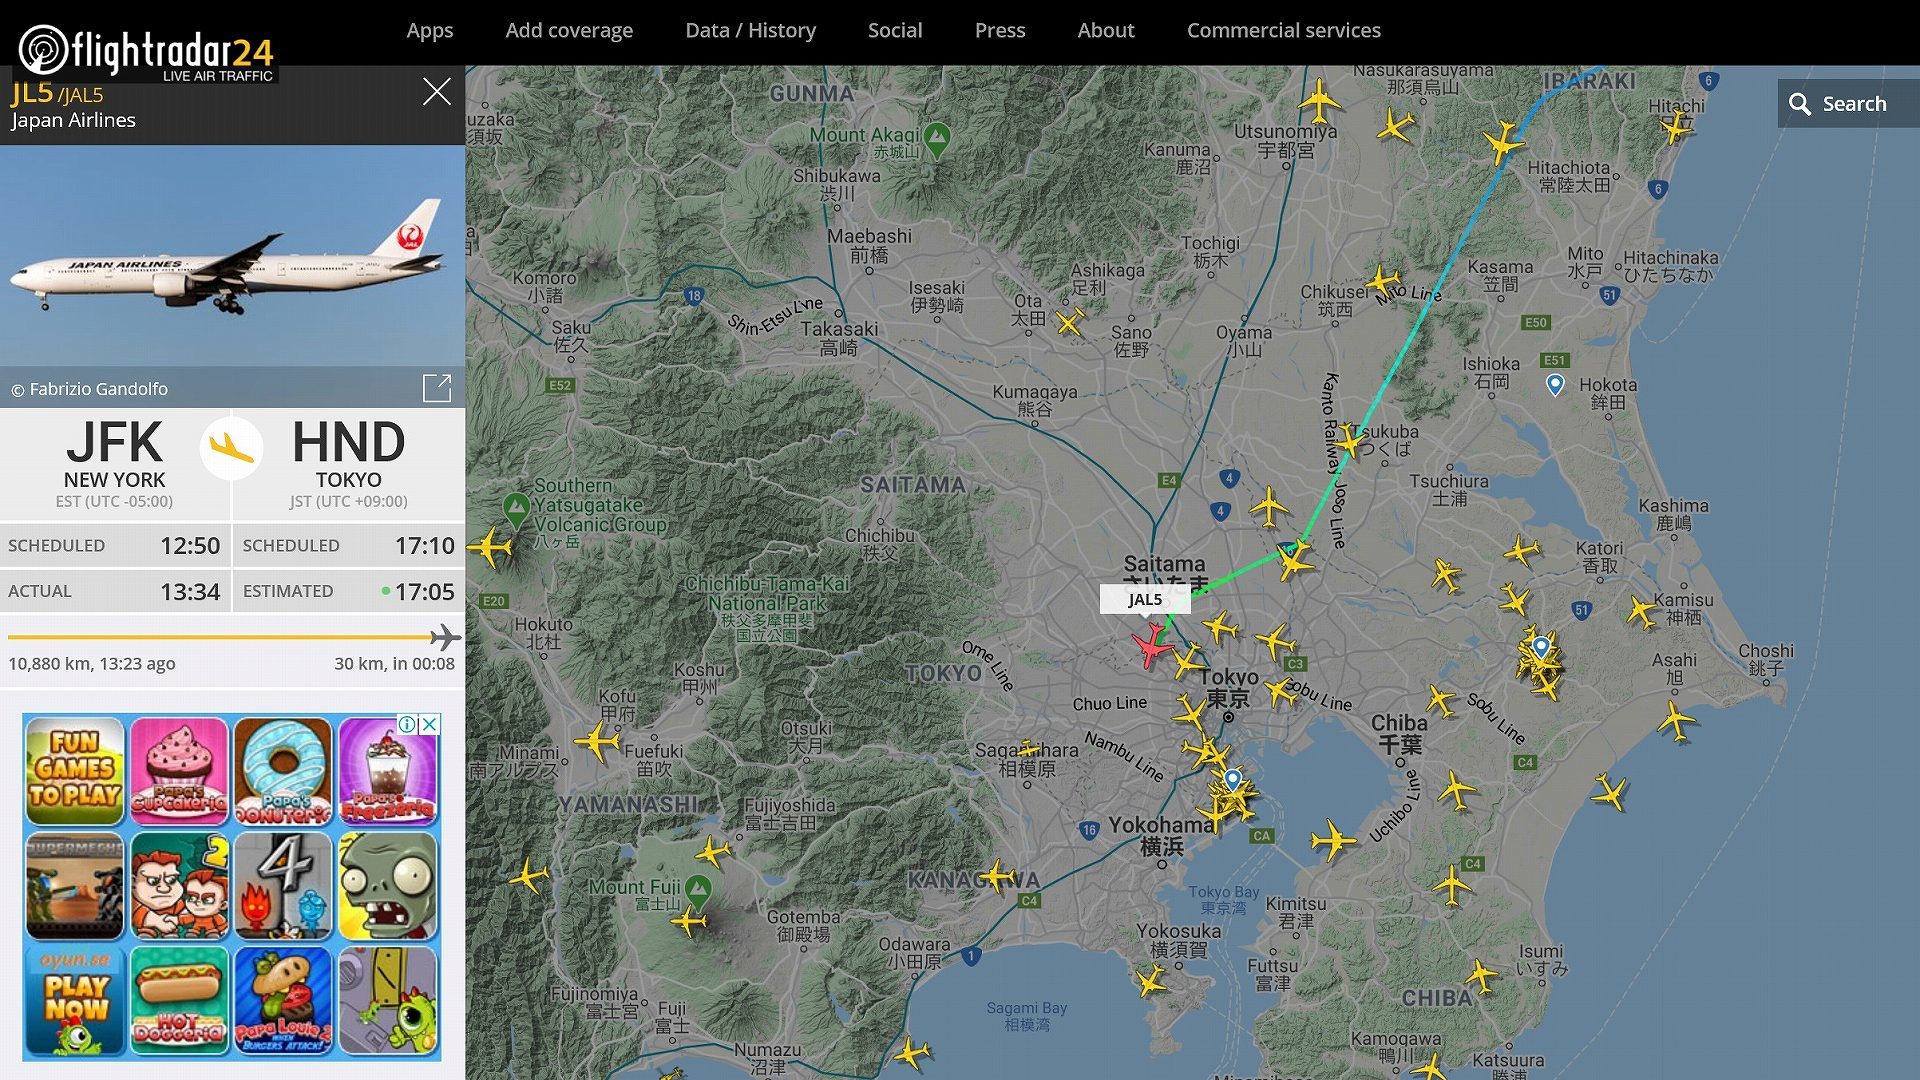Click the Japan Airlines aircraft photo

(x=232, y=256)
